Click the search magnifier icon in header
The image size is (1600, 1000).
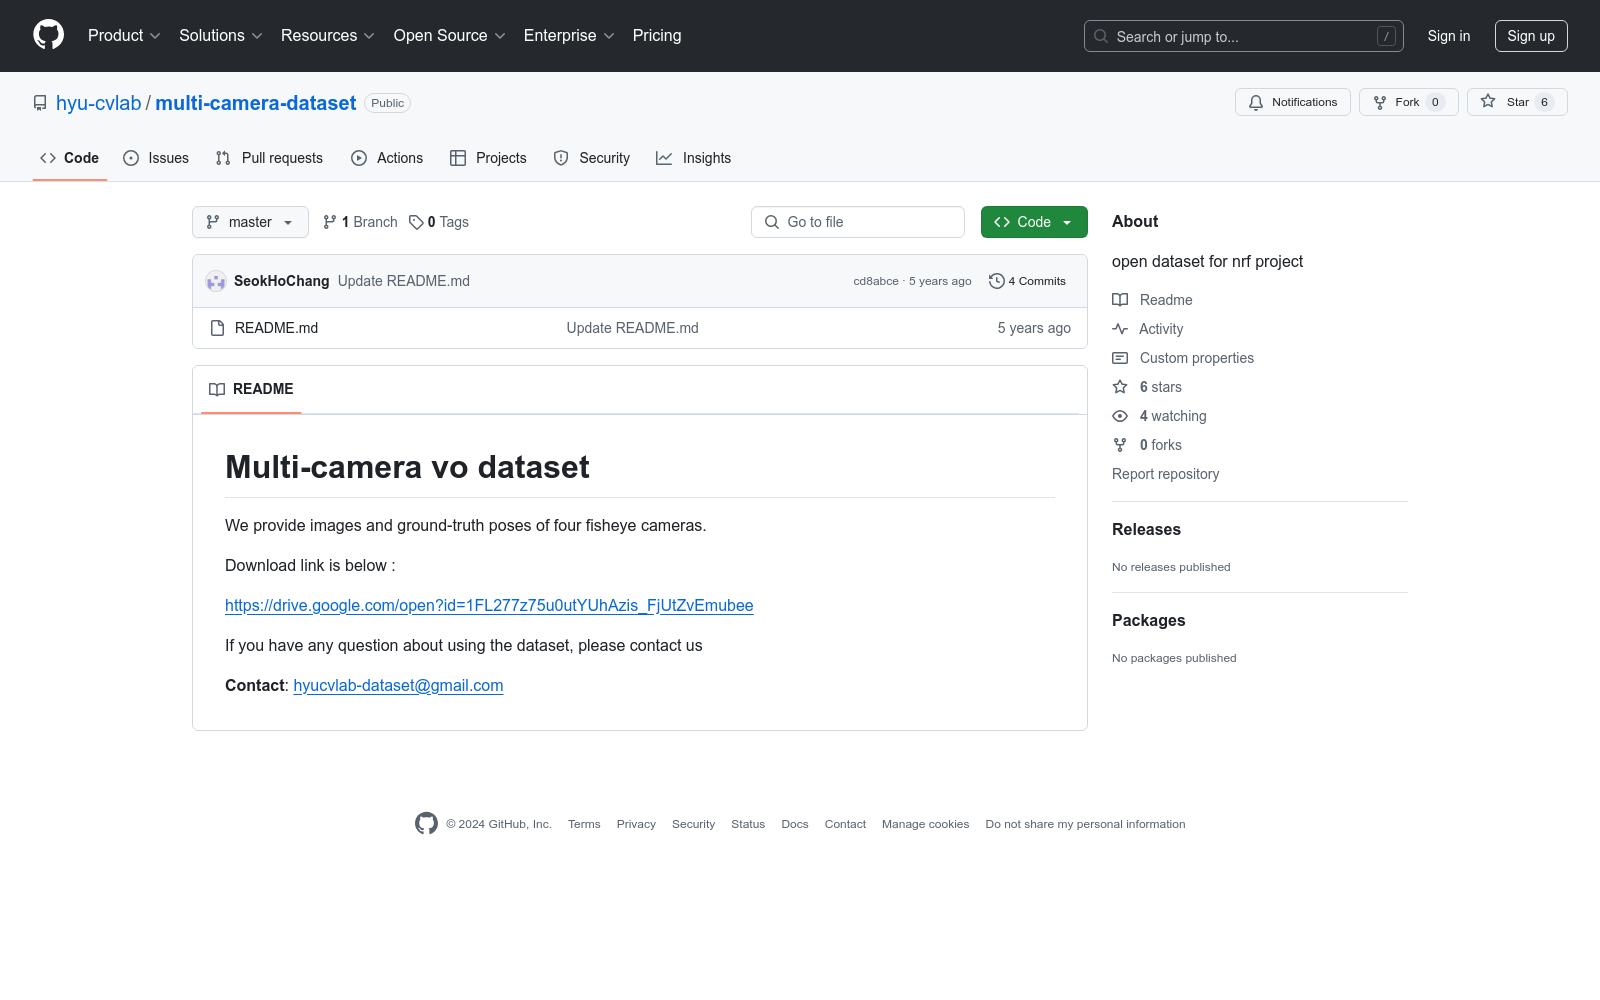point(1101,36)
